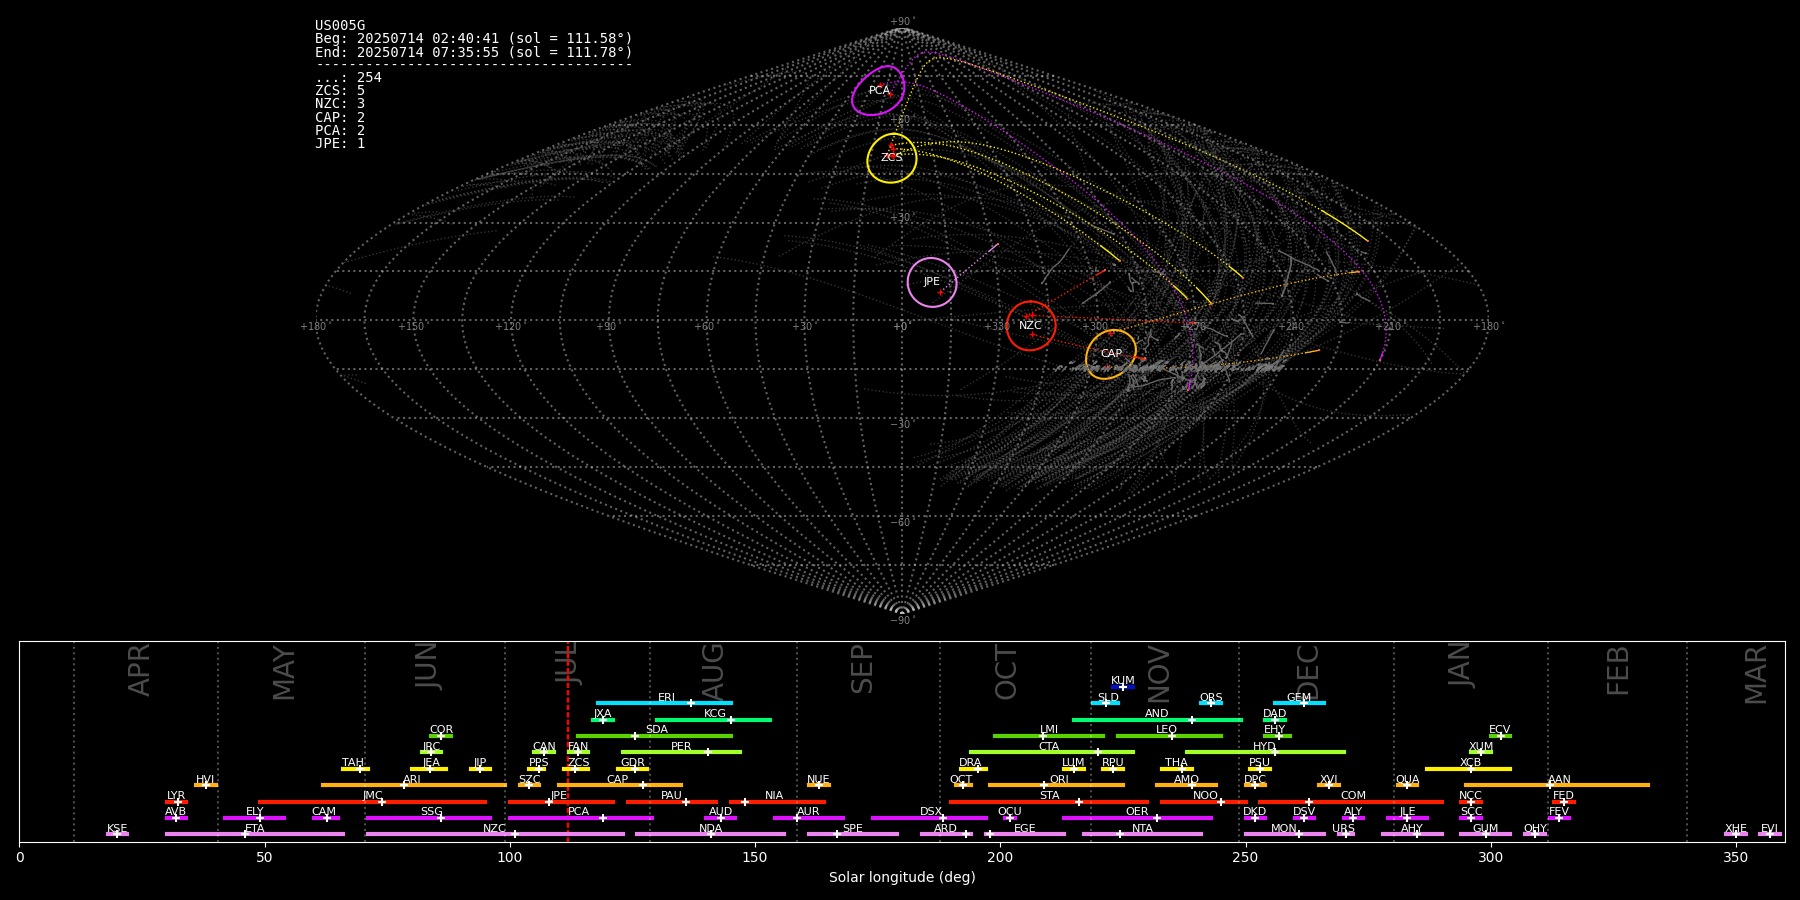1800x900 pixels.
Task: Click the End: 20250714 07:35:55 line
Action: [474, 52]
